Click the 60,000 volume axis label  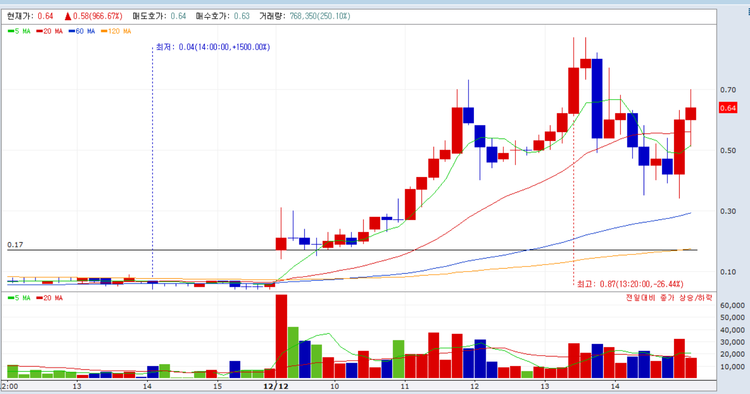pyautogui.click(x=732, y=305)
